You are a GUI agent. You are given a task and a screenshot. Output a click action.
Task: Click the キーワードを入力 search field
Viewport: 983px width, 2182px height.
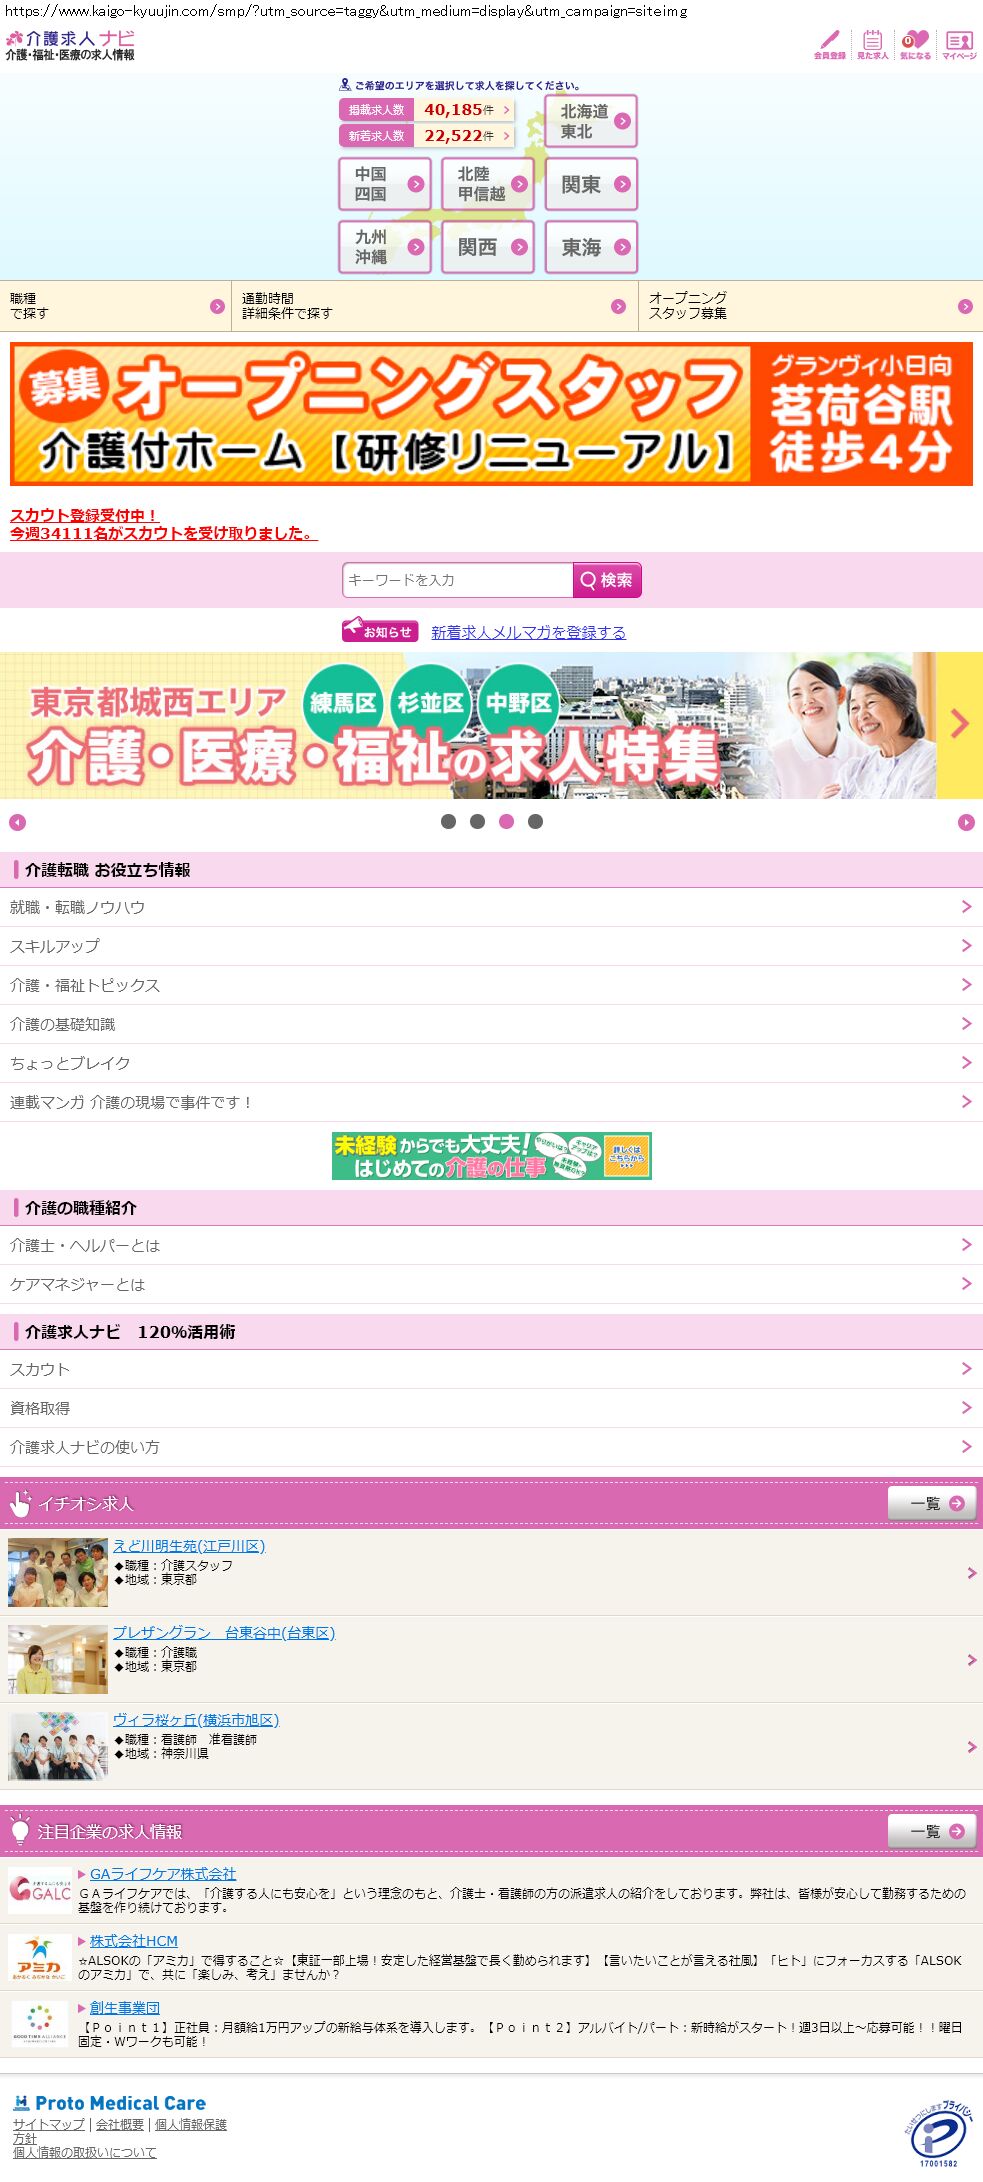click(x=457, y=580)
